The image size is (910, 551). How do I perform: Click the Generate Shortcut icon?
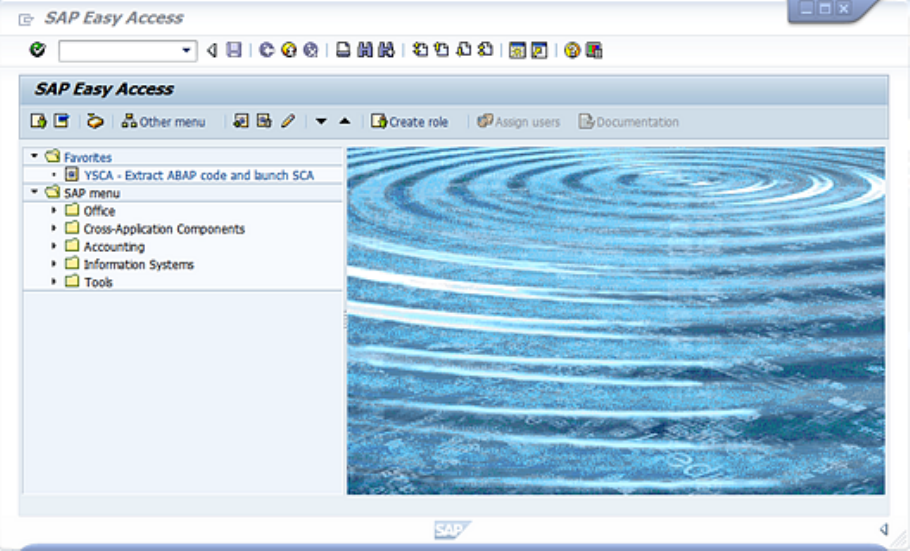pos(539,51)
